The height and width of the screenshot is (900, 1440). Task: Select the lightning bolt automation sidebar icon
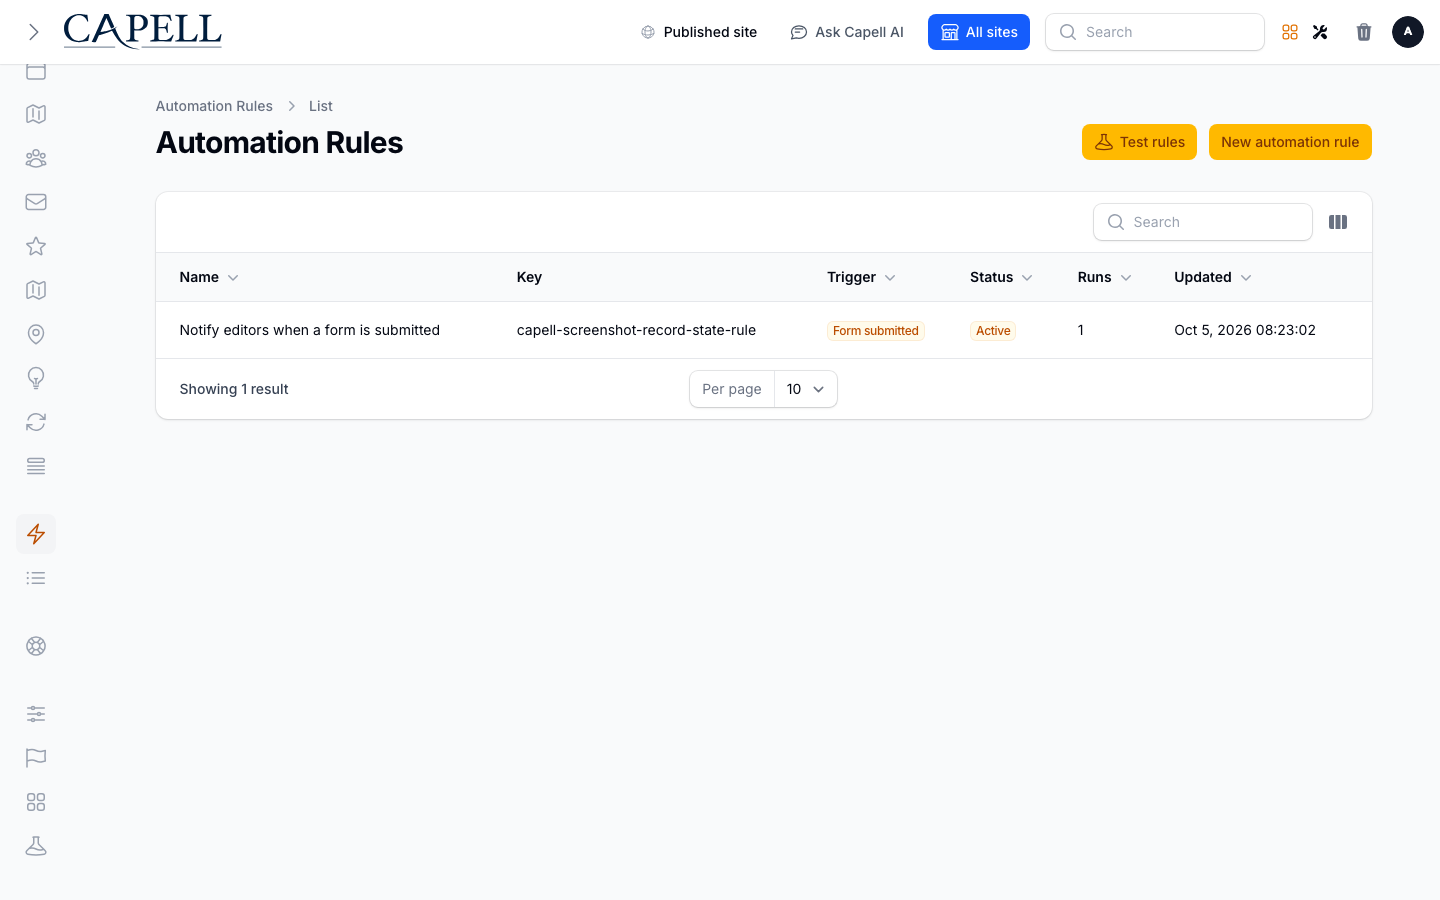[x=36, y=534]
